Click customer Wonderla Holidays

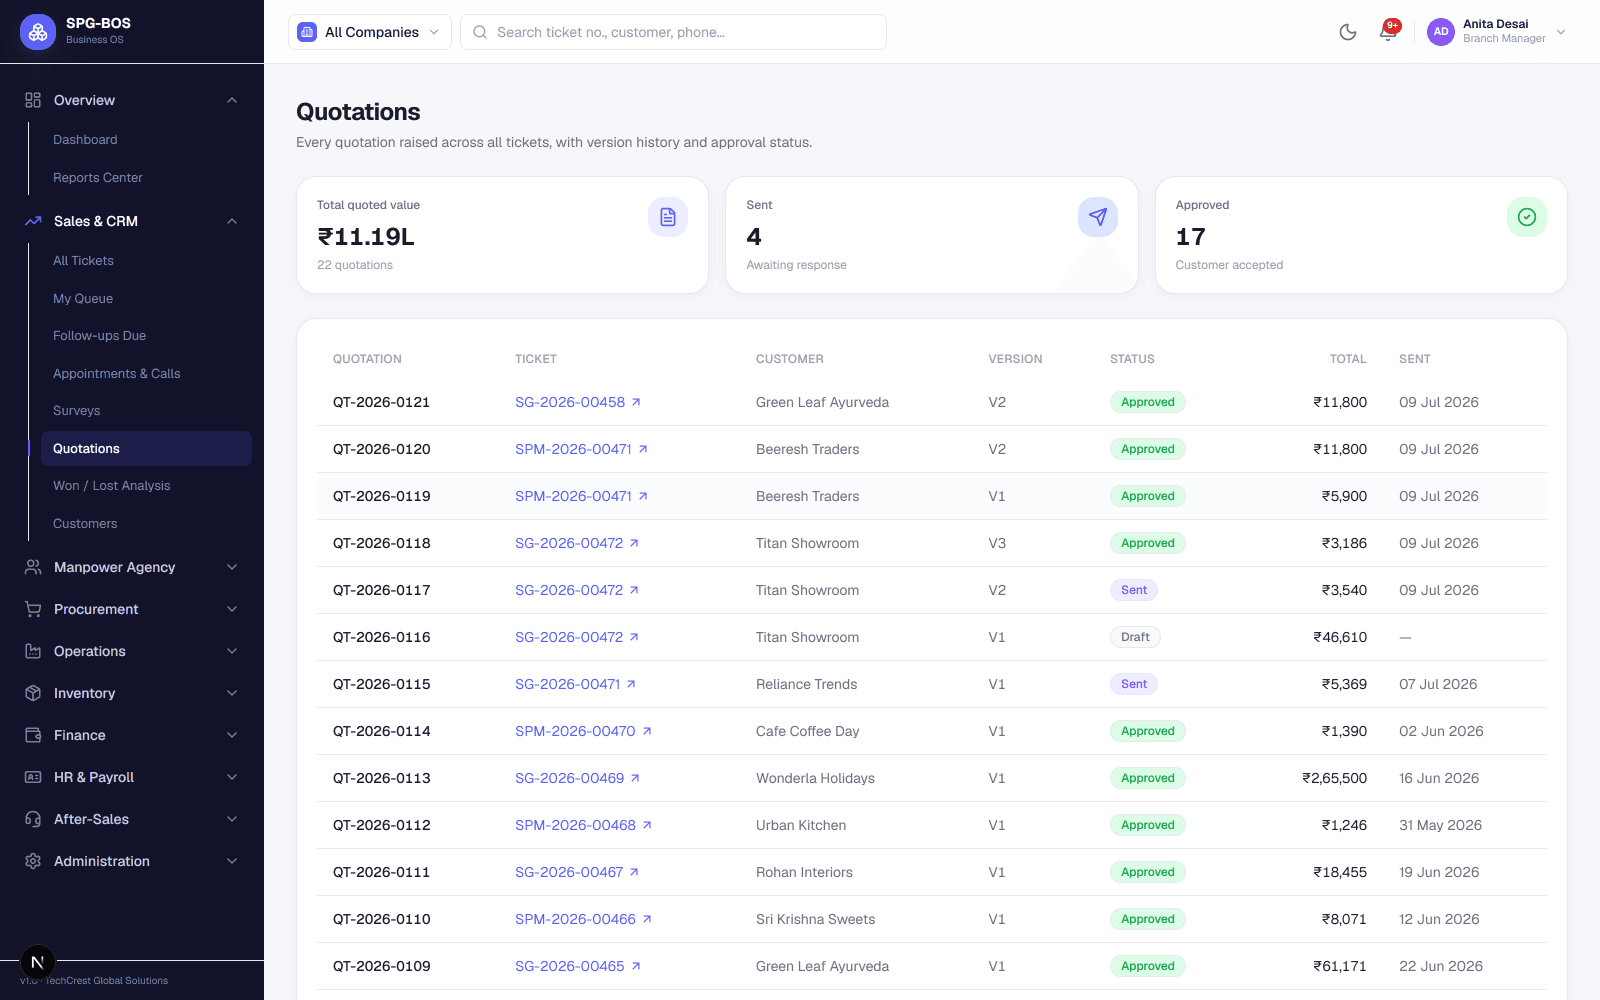coord(815,778)
